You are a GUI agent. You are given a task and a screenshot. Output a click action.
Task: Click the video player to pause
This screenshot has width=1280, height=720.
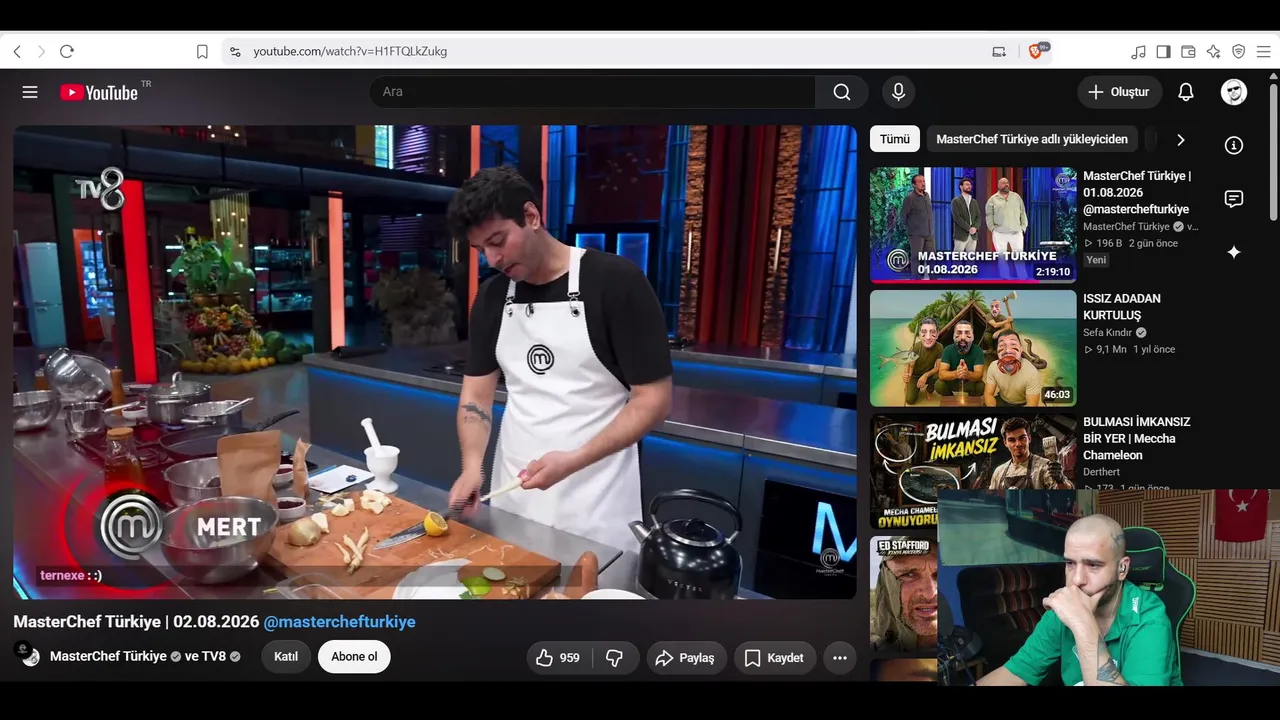tap(435, 362)
